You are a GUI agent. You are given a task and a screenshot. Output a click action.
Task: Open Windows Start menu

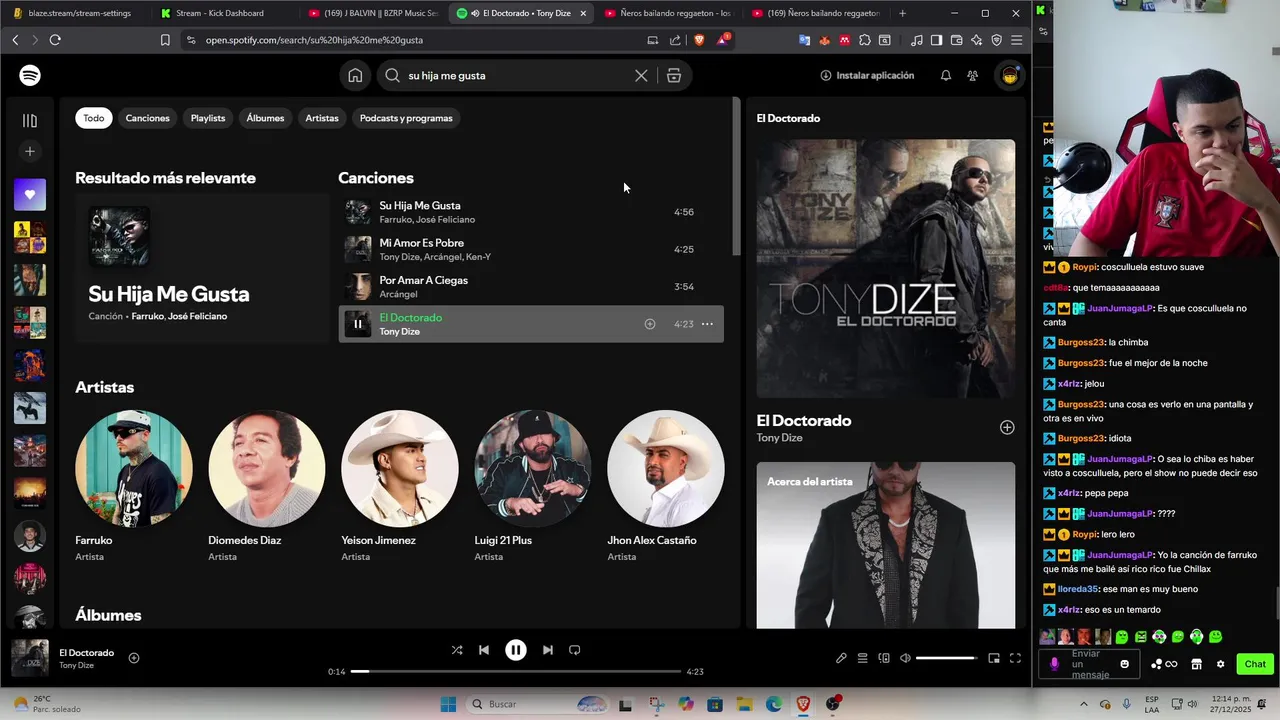448,704
